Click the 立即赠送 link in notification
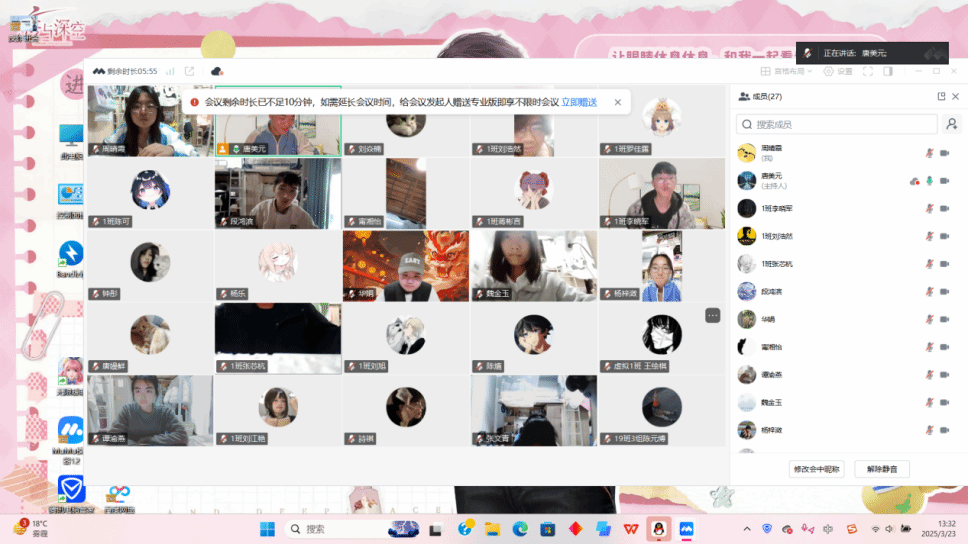This screenshot has width=968, height=544. click(x=579, y=102)
